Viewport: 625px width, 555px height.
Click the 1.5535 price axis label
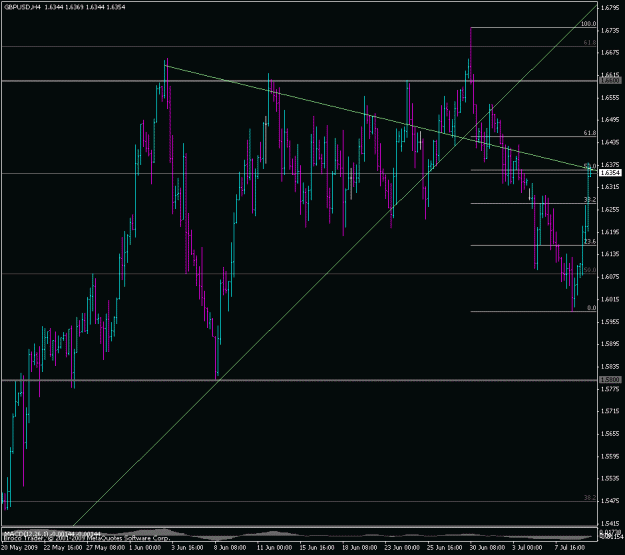pyautogui.click(x=610, y=478)
